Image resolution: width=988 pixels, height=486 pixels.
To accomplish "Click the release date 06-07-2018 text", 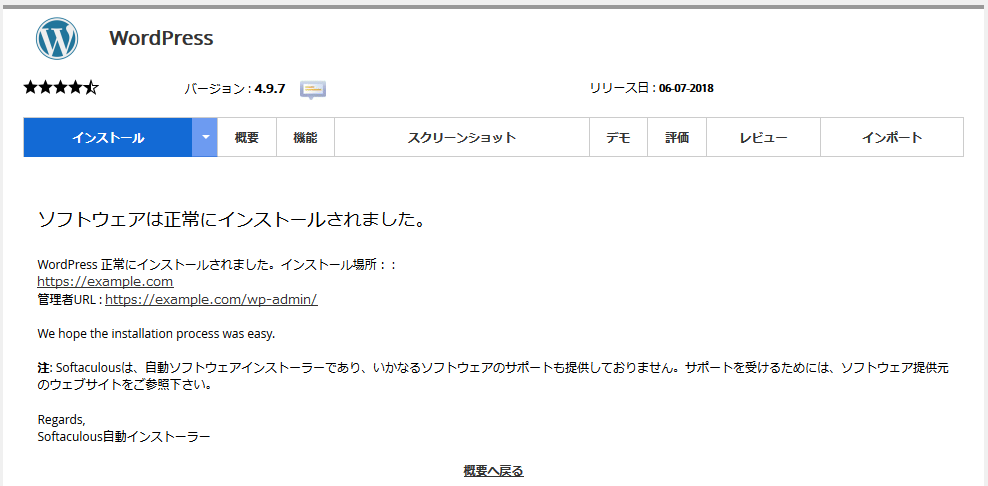I will tap(685, 88).
